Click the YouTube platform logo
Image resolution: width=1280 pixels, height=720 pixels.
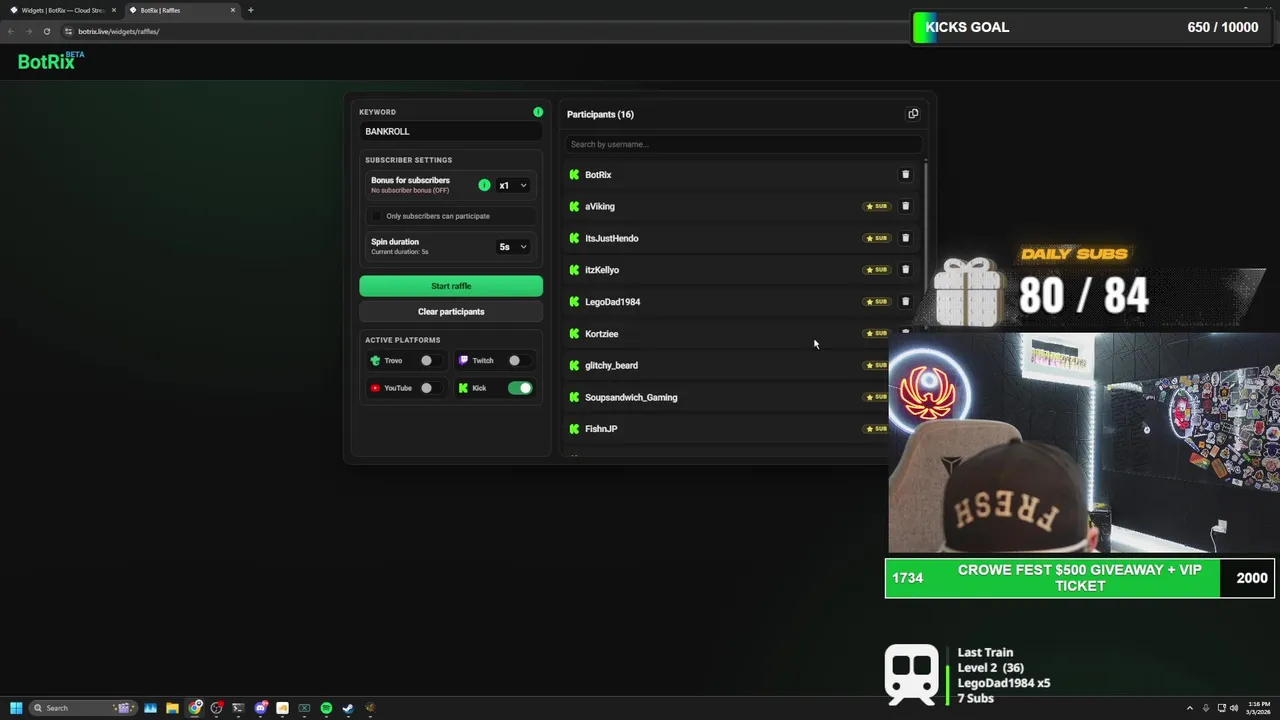[375, 388]
